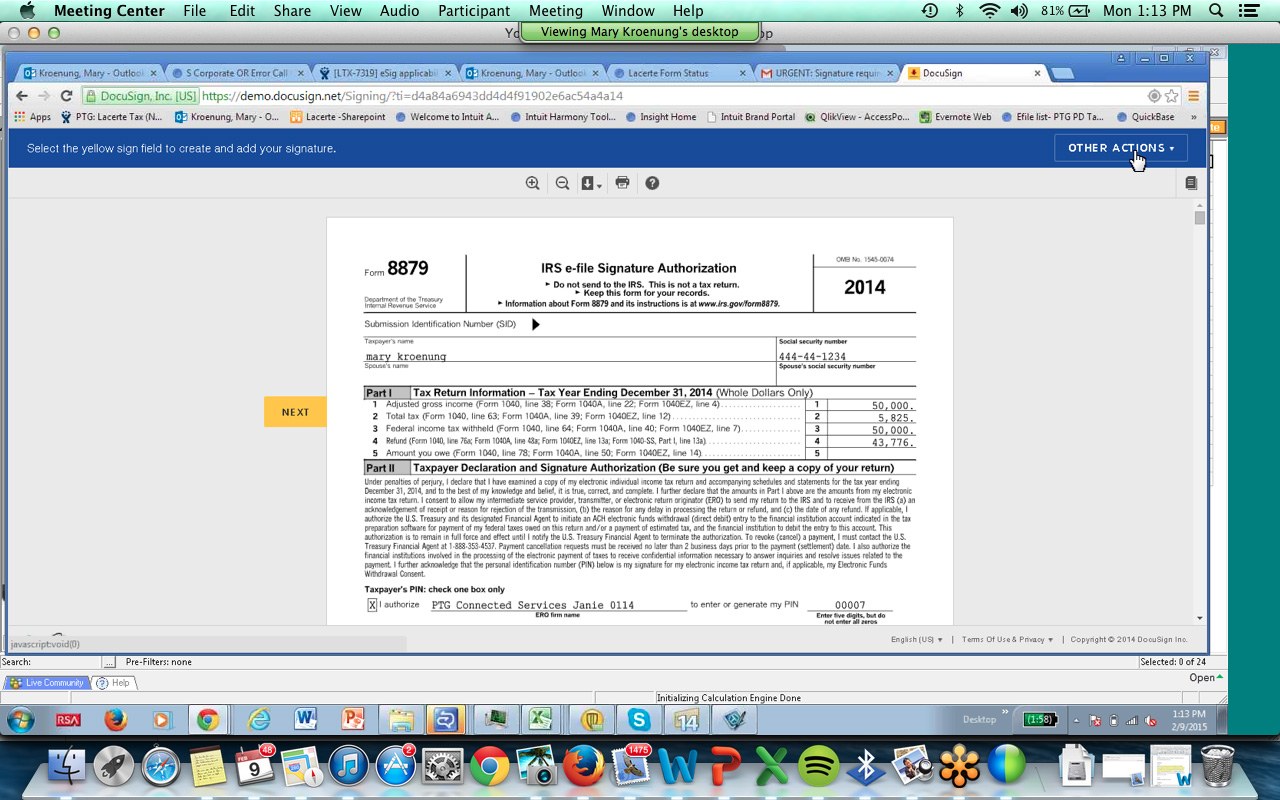The height and width of the screenshot is (800, 1280).
Task: Open DocuSign help with the question mark icon
Action: 652,183
